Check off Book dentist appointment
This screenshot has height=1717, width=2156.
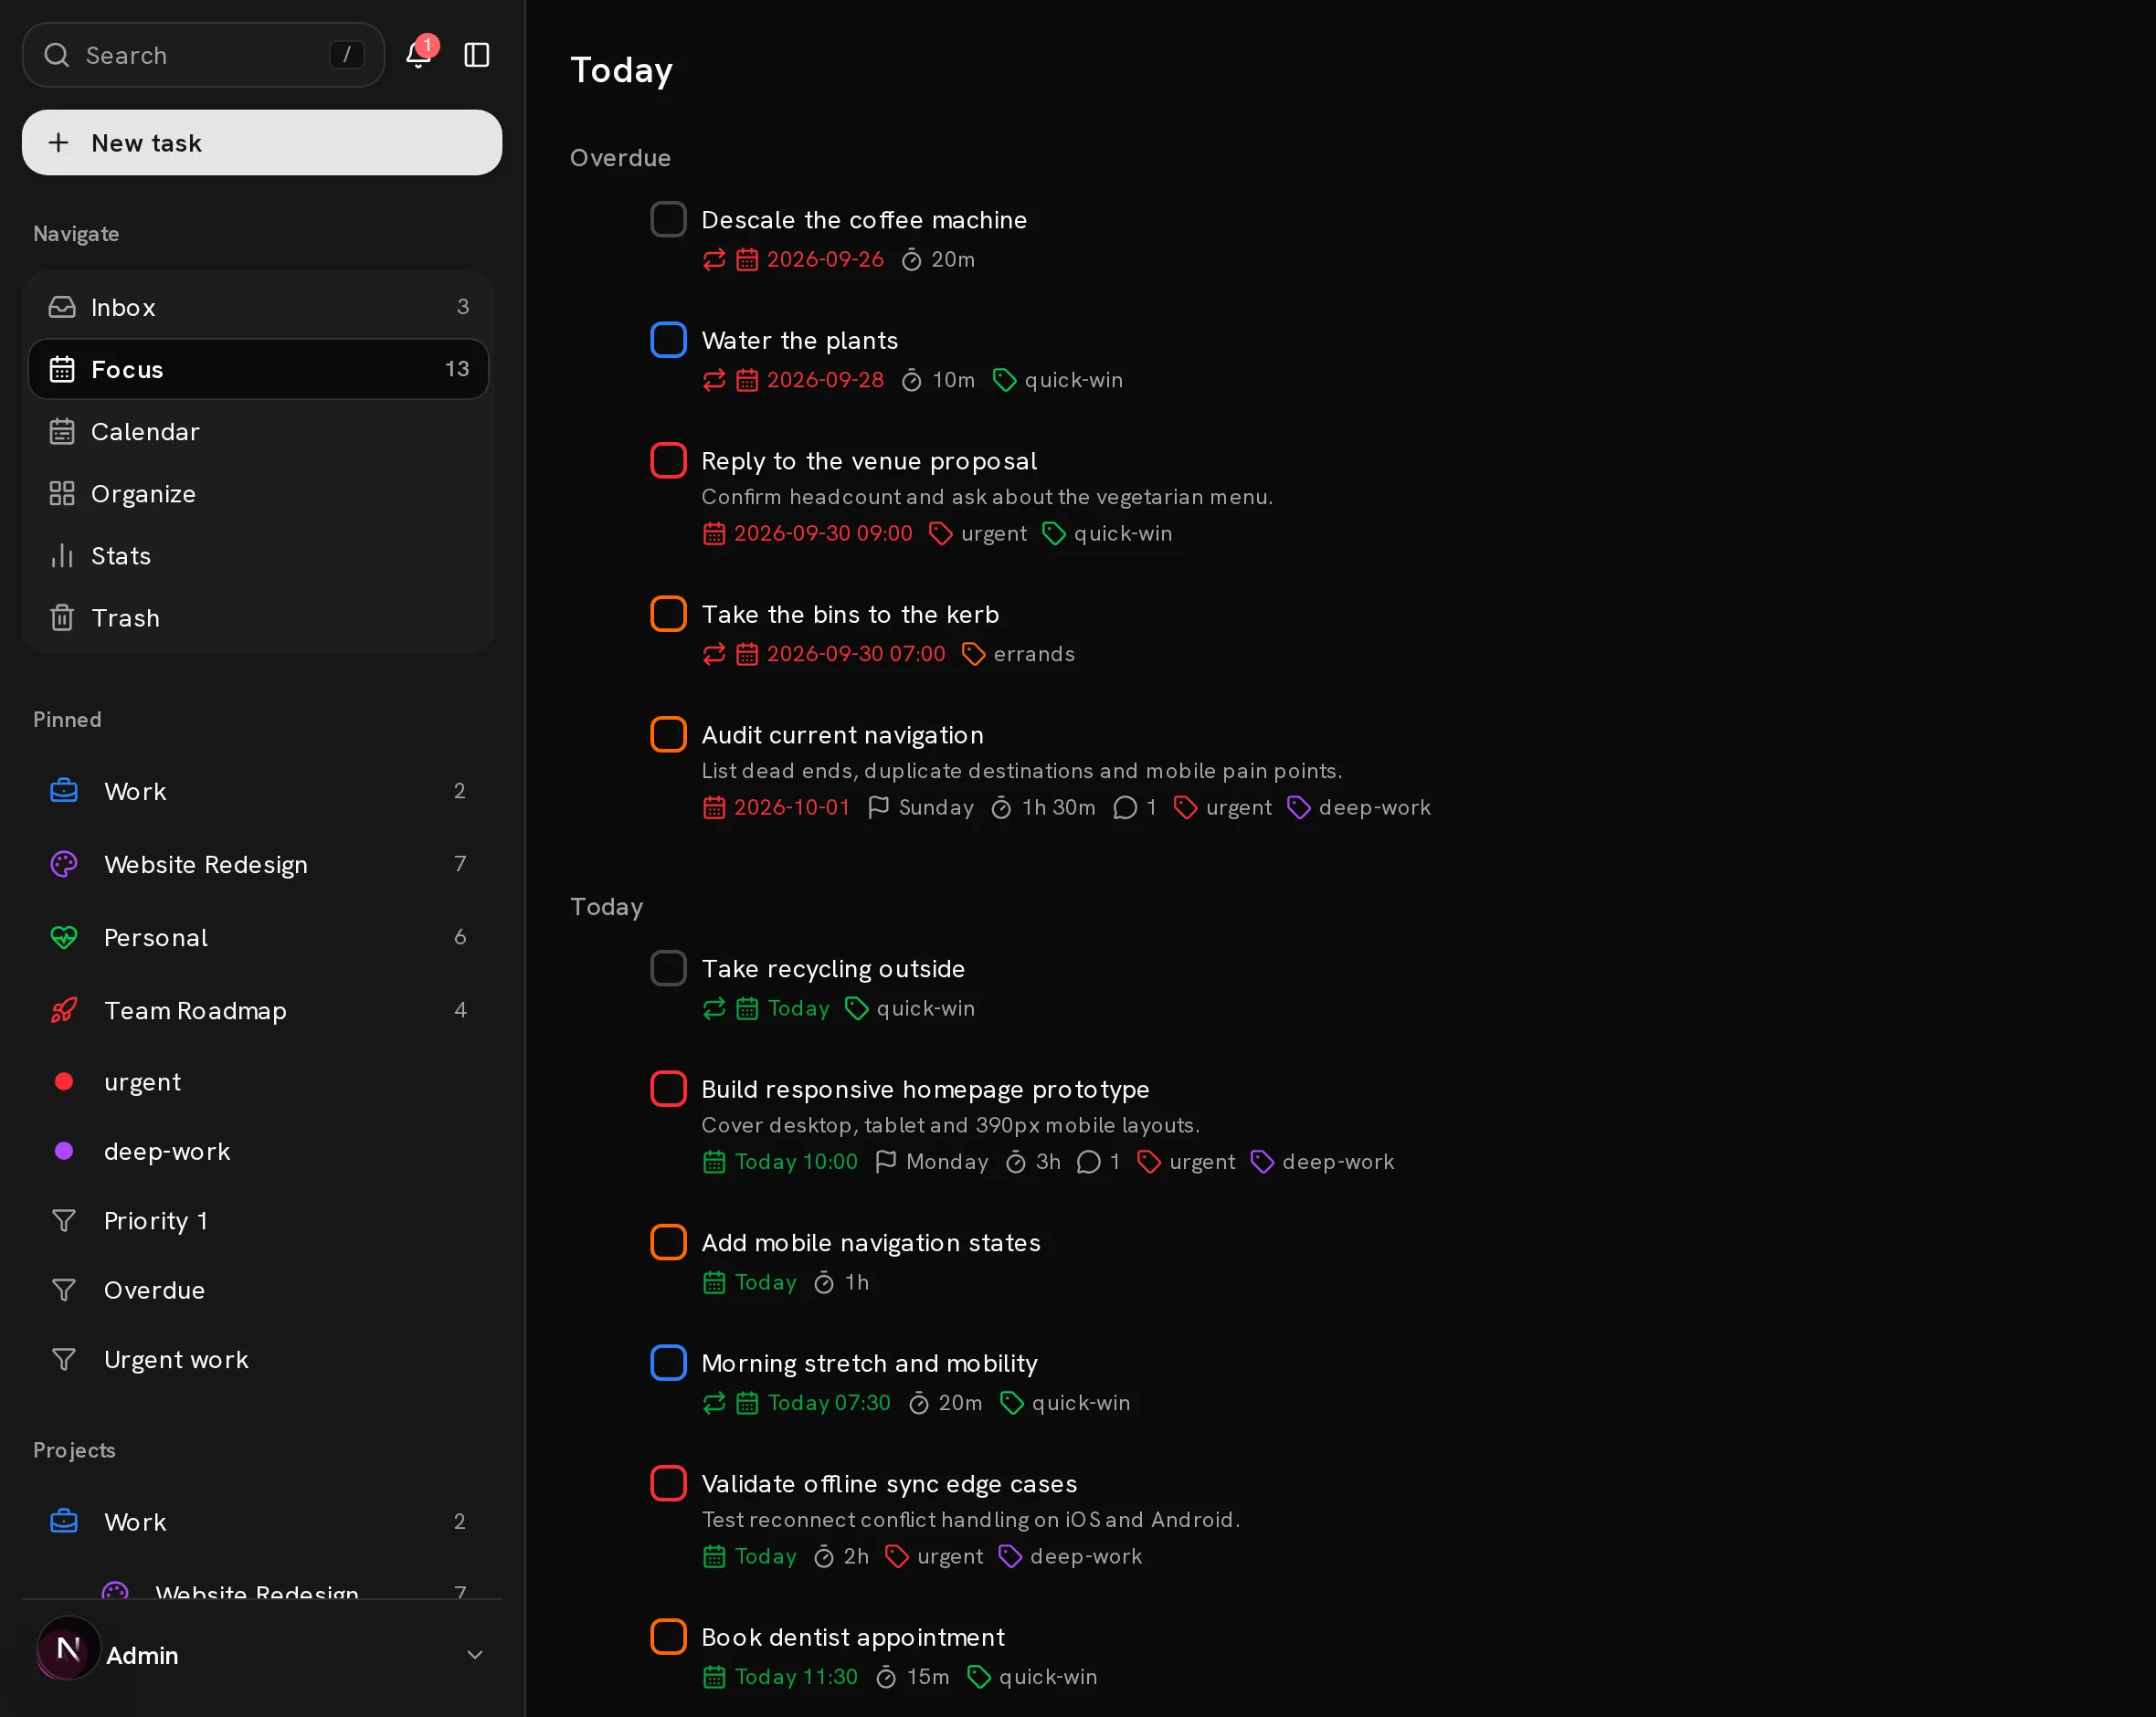click(x=668, y=1637)
